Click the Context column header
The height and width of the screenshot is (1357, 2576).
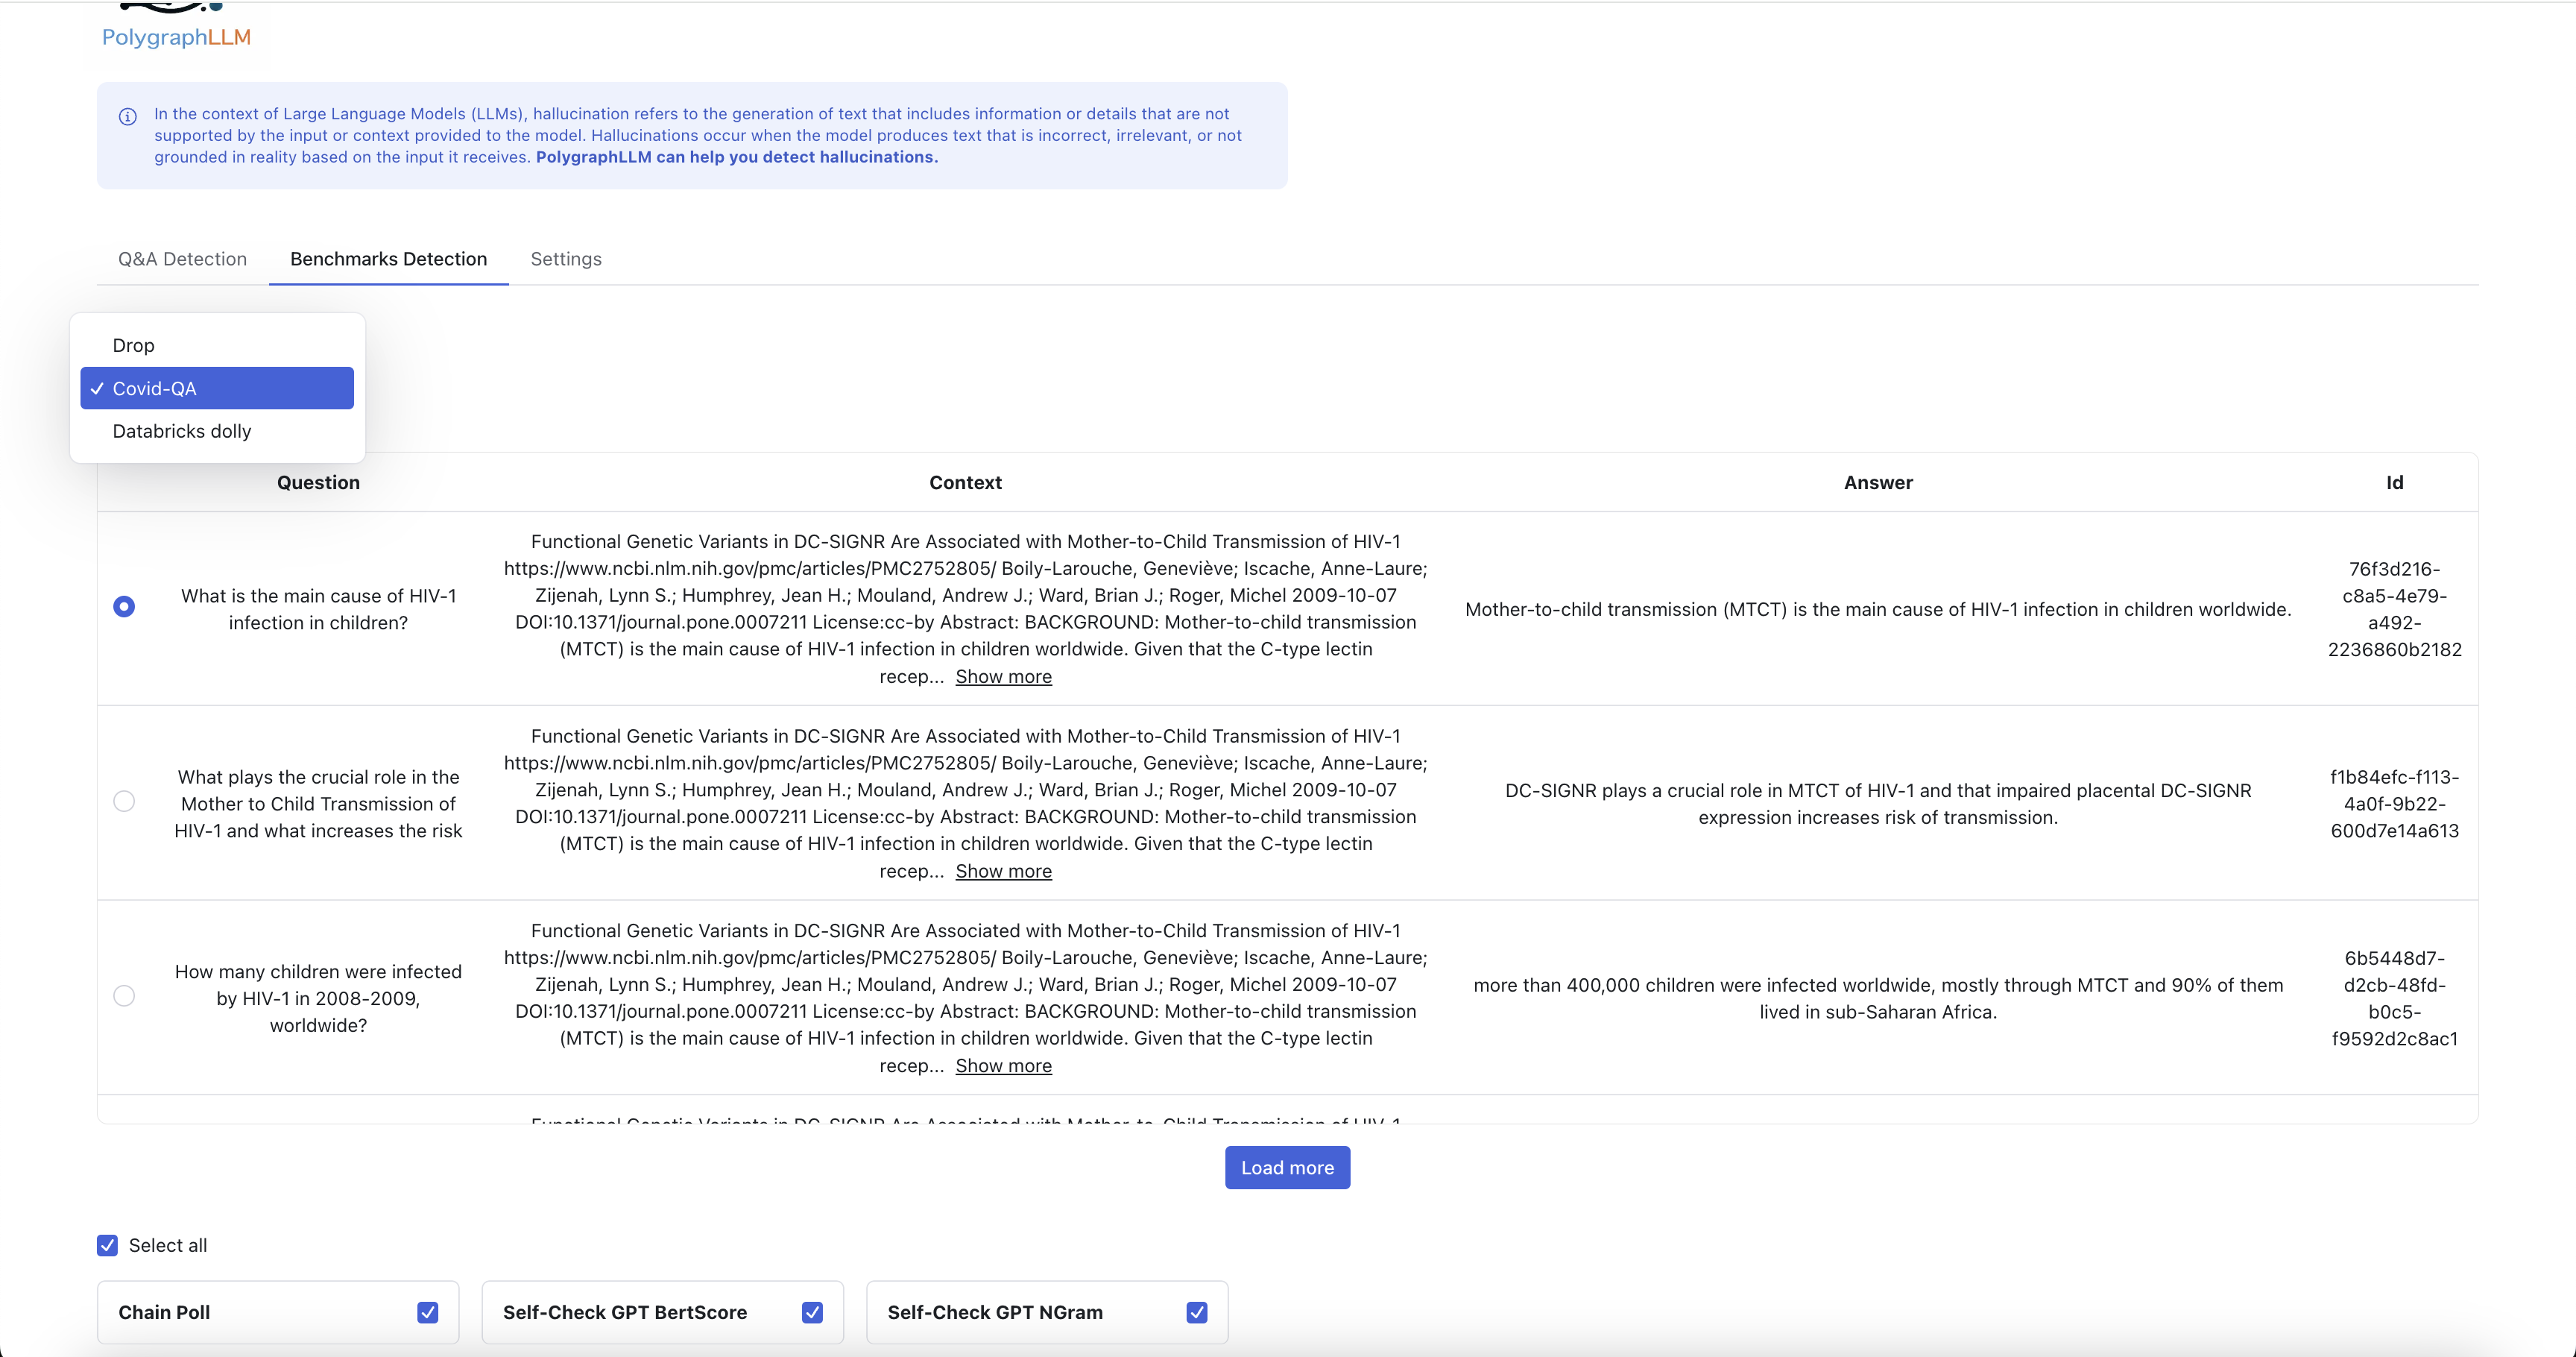(x=965, y=482)
